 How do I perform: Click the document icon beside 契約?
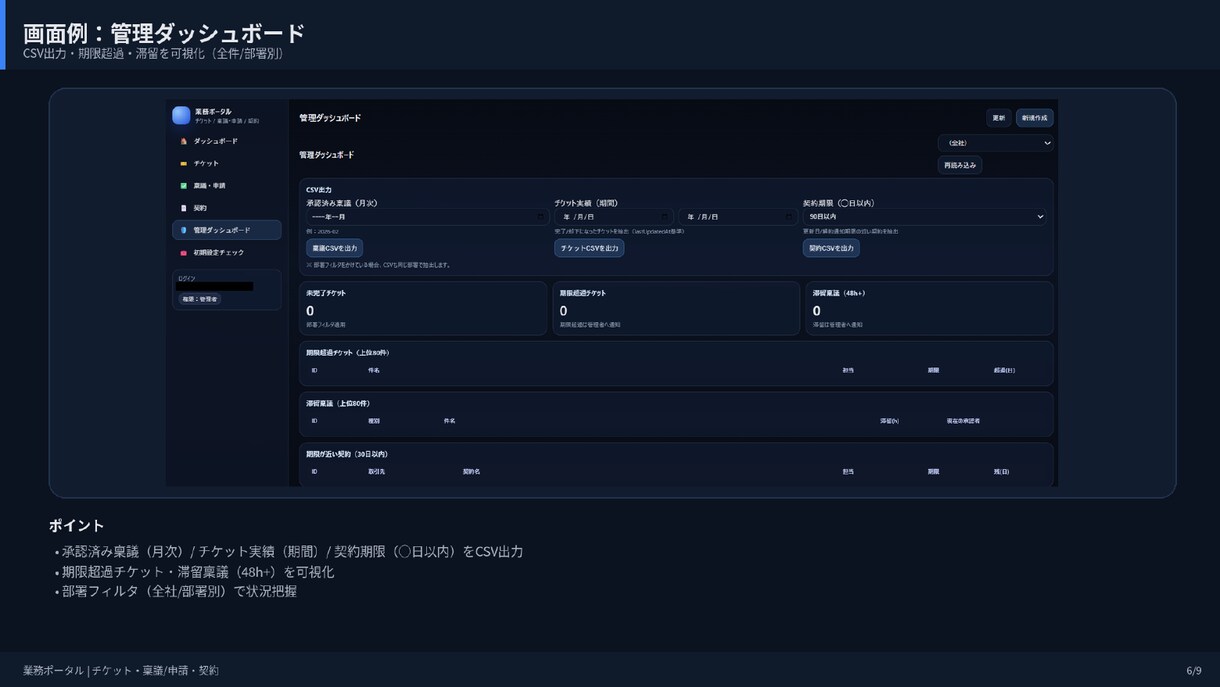coord(183,208)
